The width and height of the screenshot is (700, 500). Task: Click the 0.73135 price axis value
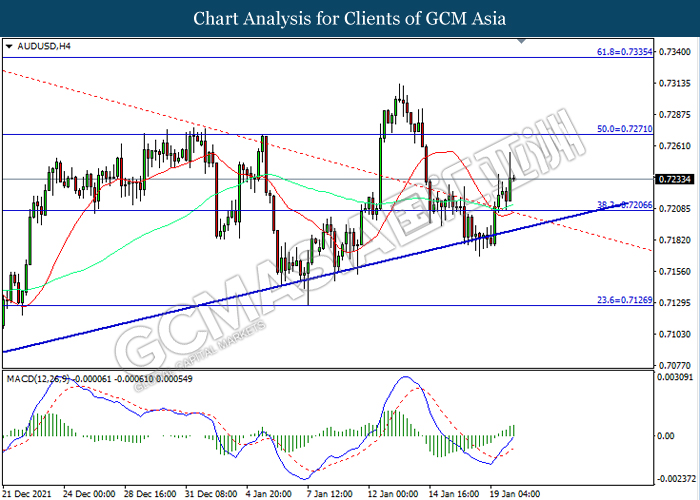tap(675, 83)
